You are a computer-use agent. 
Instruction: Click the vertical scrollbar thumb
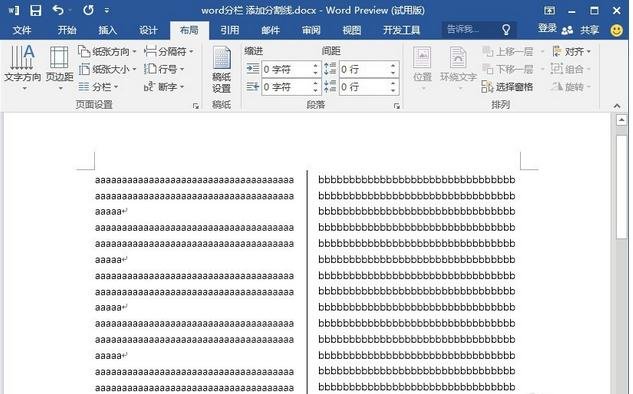point(621,188)
